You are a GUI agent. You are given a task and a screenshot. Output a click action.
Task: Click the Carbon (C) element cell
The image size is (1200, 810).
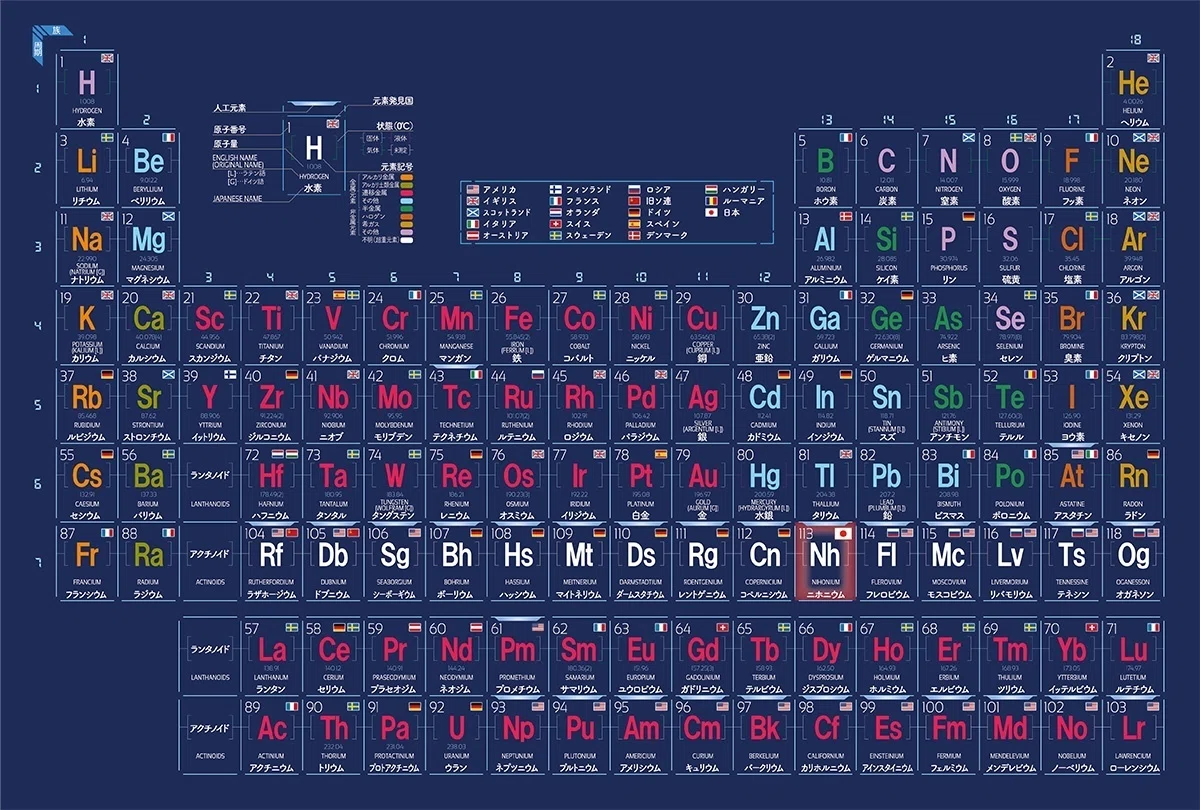pos(888,167)
